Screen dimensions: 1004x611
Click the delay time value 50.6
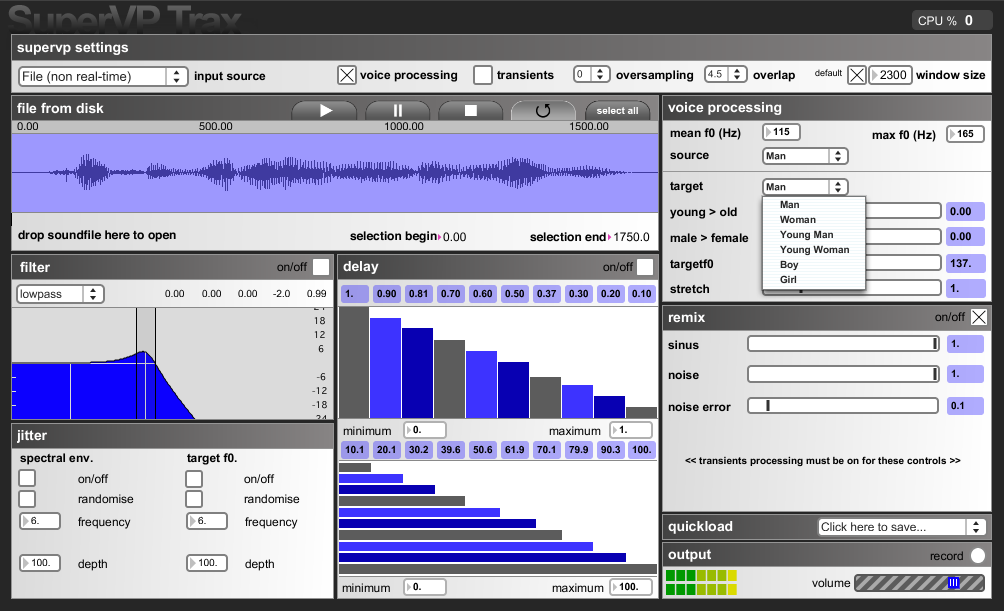coord(482,450)
